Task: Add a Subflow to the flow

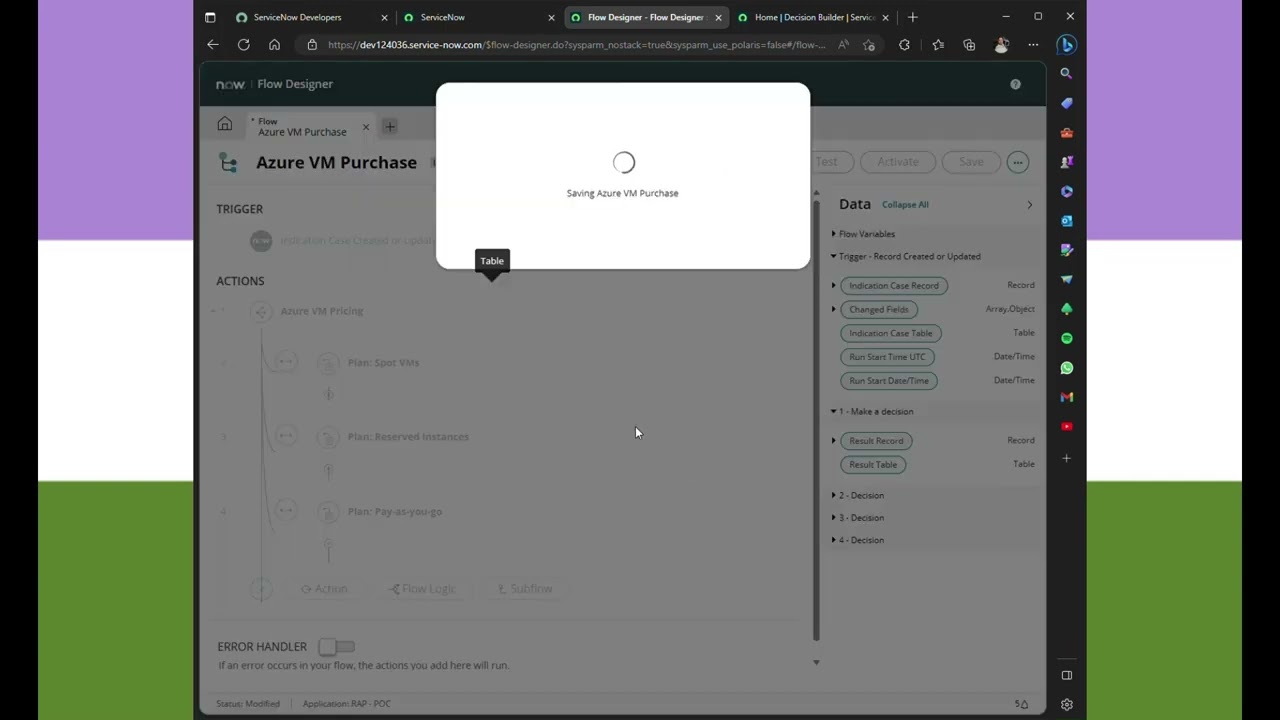Action: [x=525, y=589]
